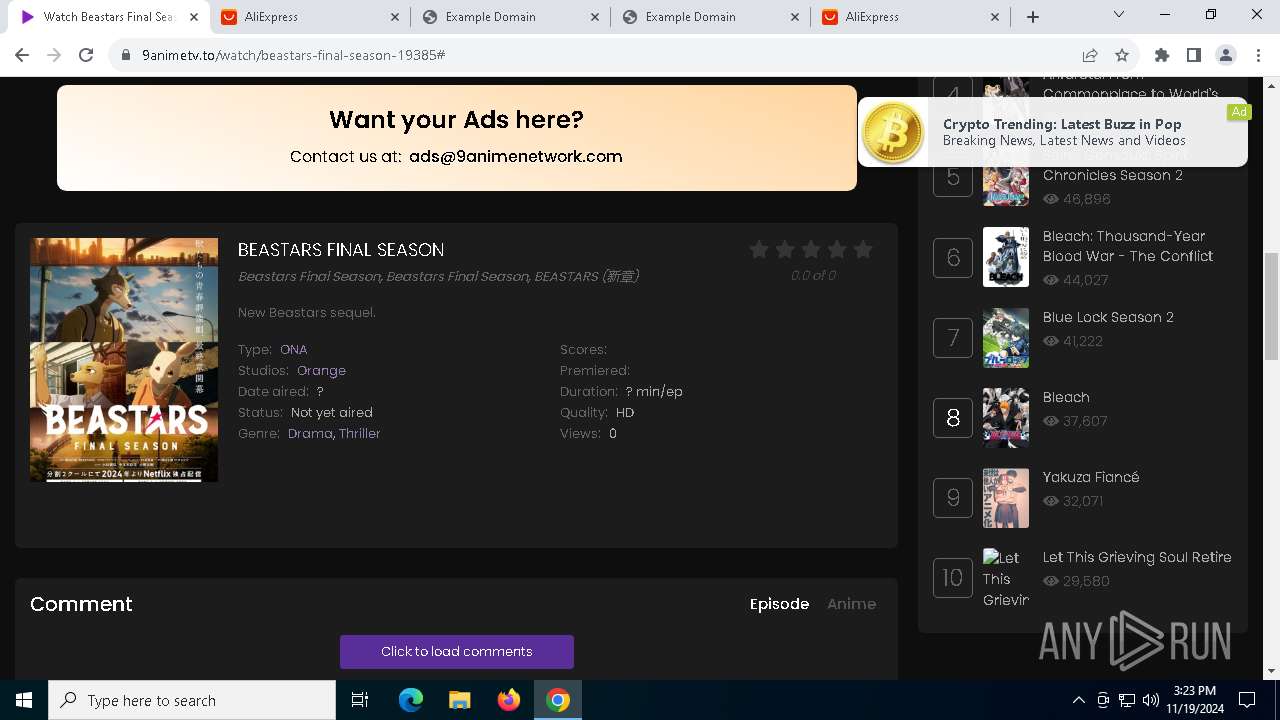Toggle the browser side panel

(x=1193, y=55)
